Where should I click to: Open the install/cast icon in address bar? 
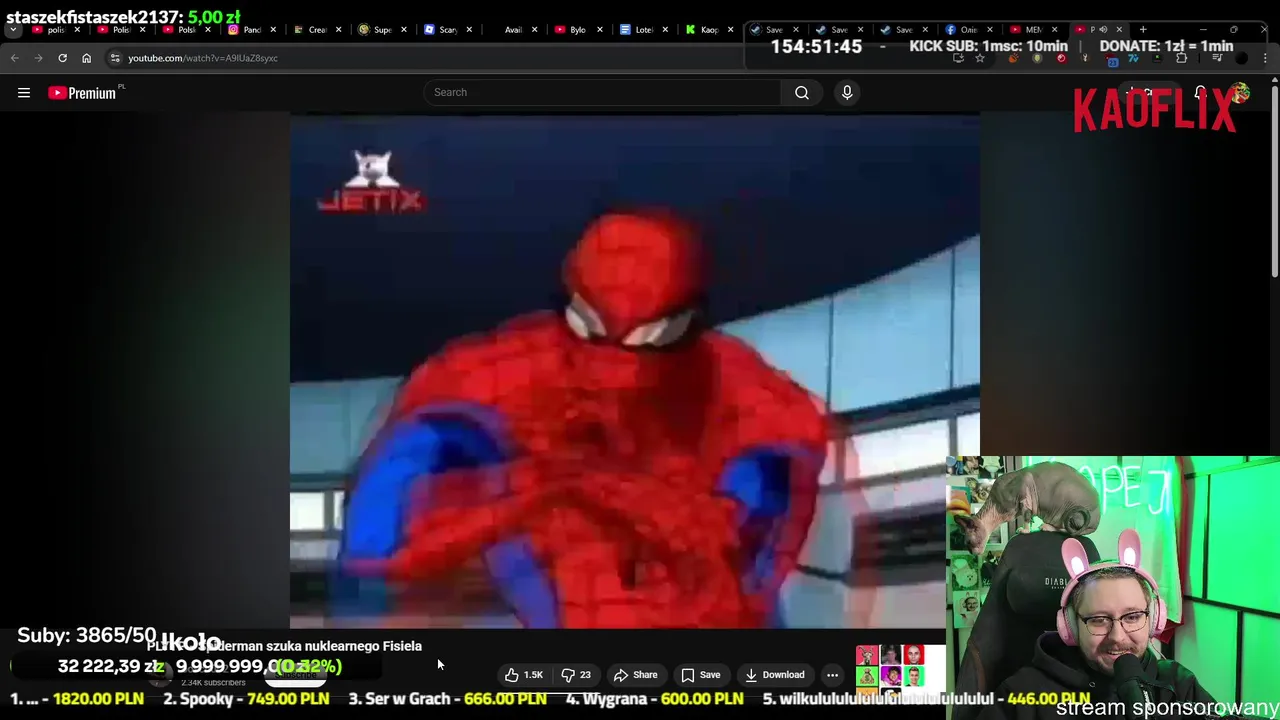click(958, 58)
